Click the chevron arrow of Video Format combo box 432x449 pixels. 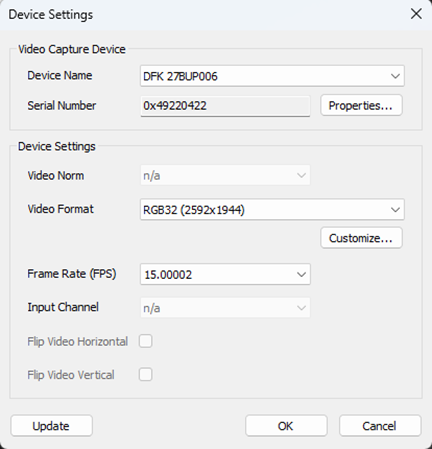click(395, 210)
